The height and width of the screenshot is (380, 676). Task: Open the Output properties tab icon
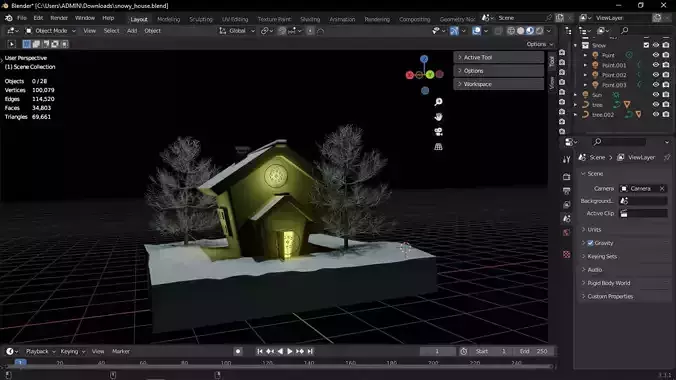(x=566, y=191)
